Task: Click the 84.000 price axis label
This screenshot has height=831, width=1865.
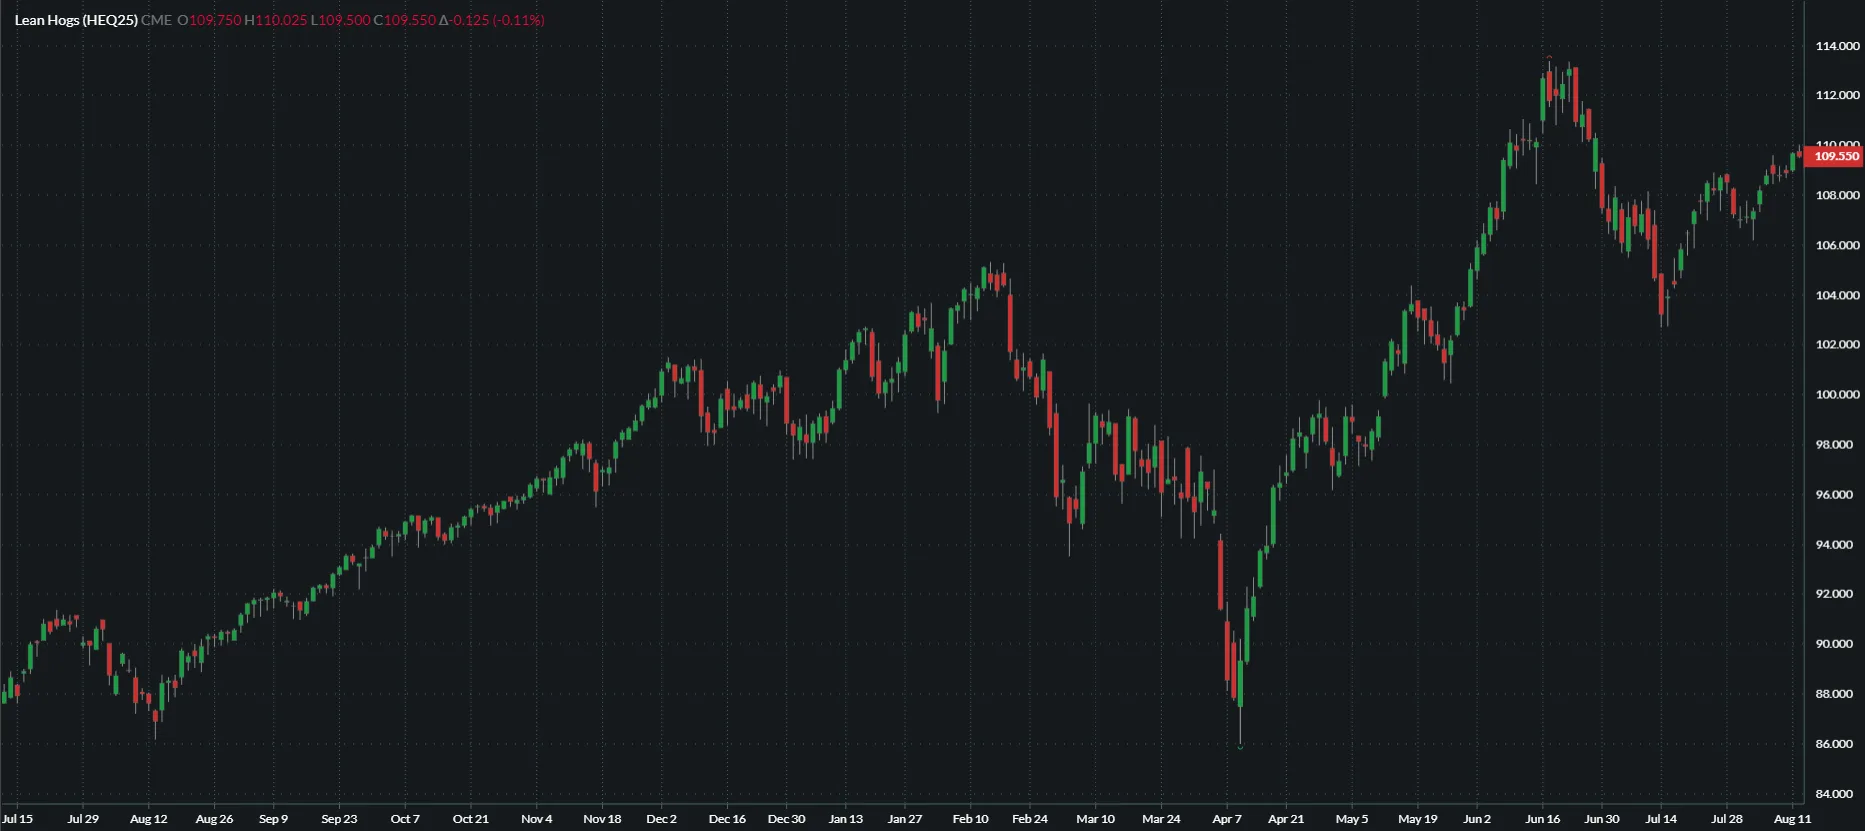Action: [1837, 794]
